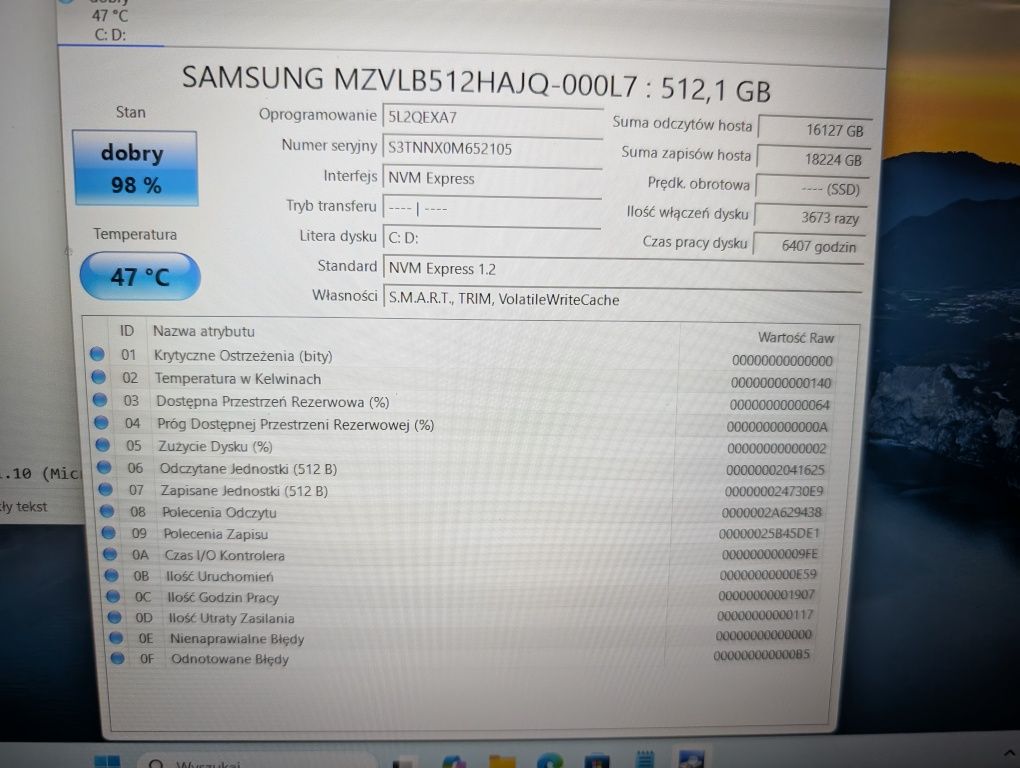1020x768 pixels.
Task: Click the CrystalDiskInfo icon on the taskbar
Action: click(691, 758)
